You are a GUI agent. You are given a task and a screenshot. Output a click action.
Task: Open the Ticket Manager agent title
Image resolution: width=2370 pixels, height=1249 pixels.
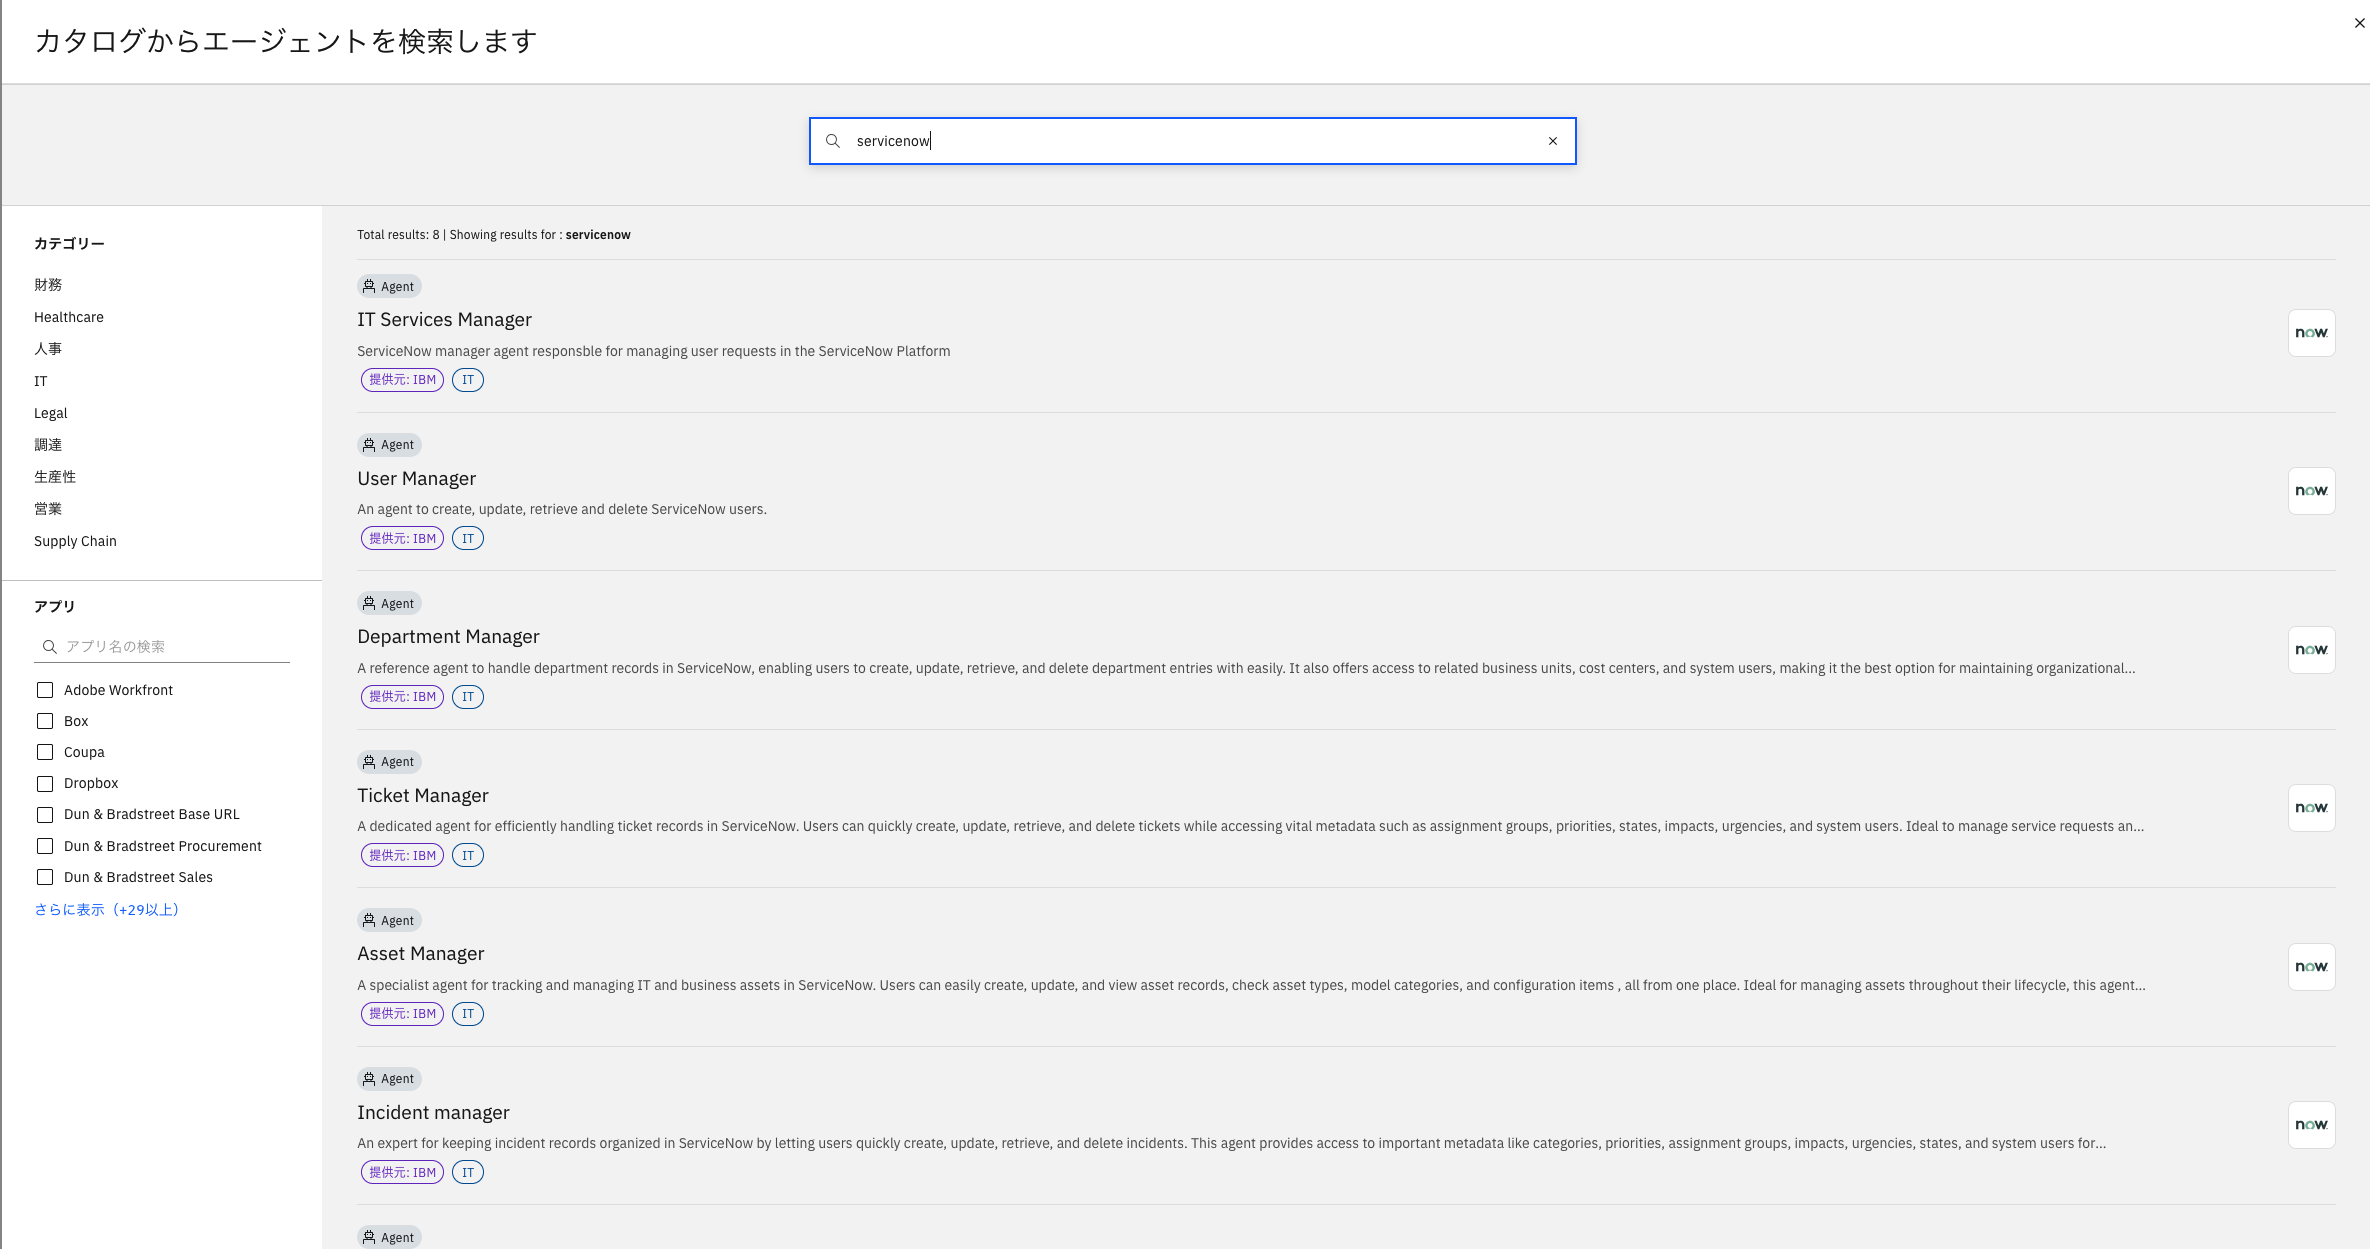tap(422, 795)
